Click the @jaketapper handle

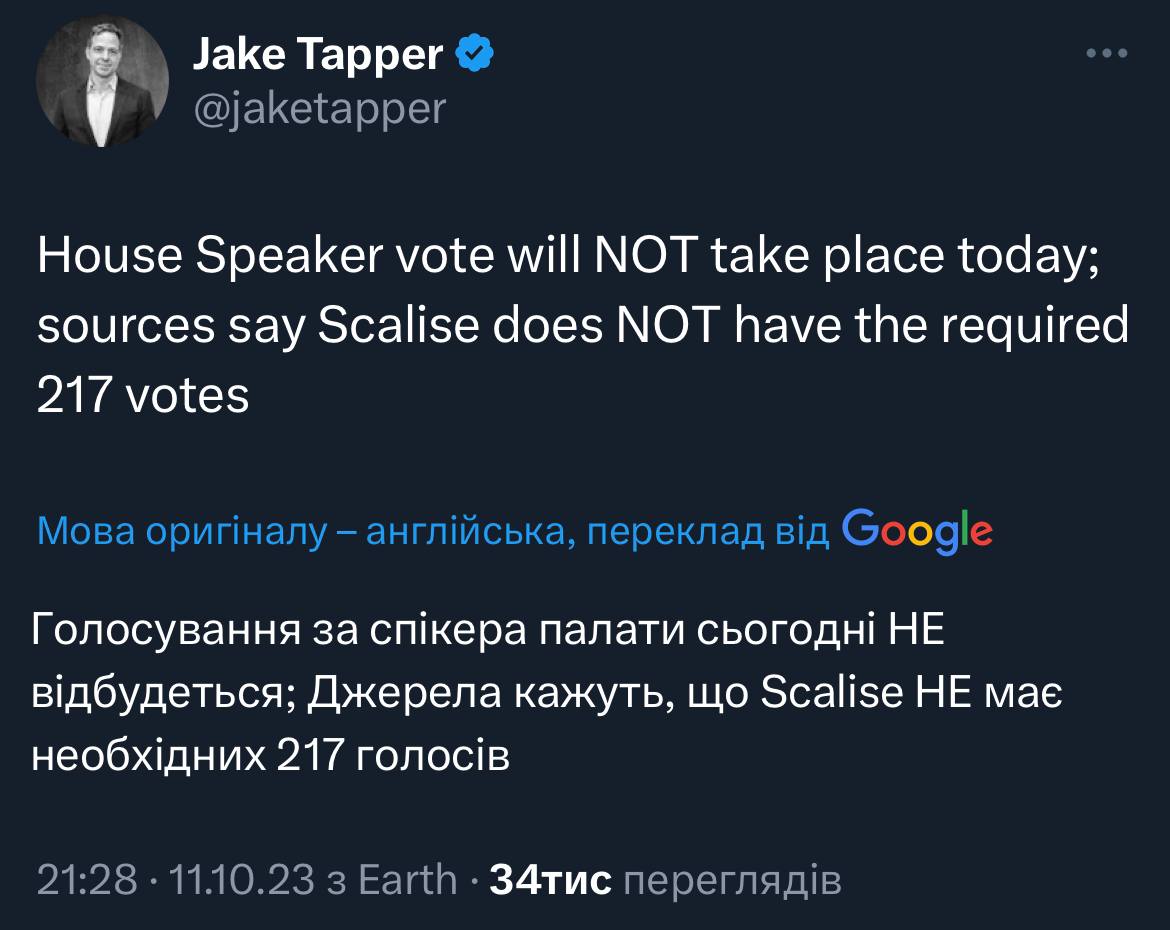pyautogui.click(x=319, y=107)
